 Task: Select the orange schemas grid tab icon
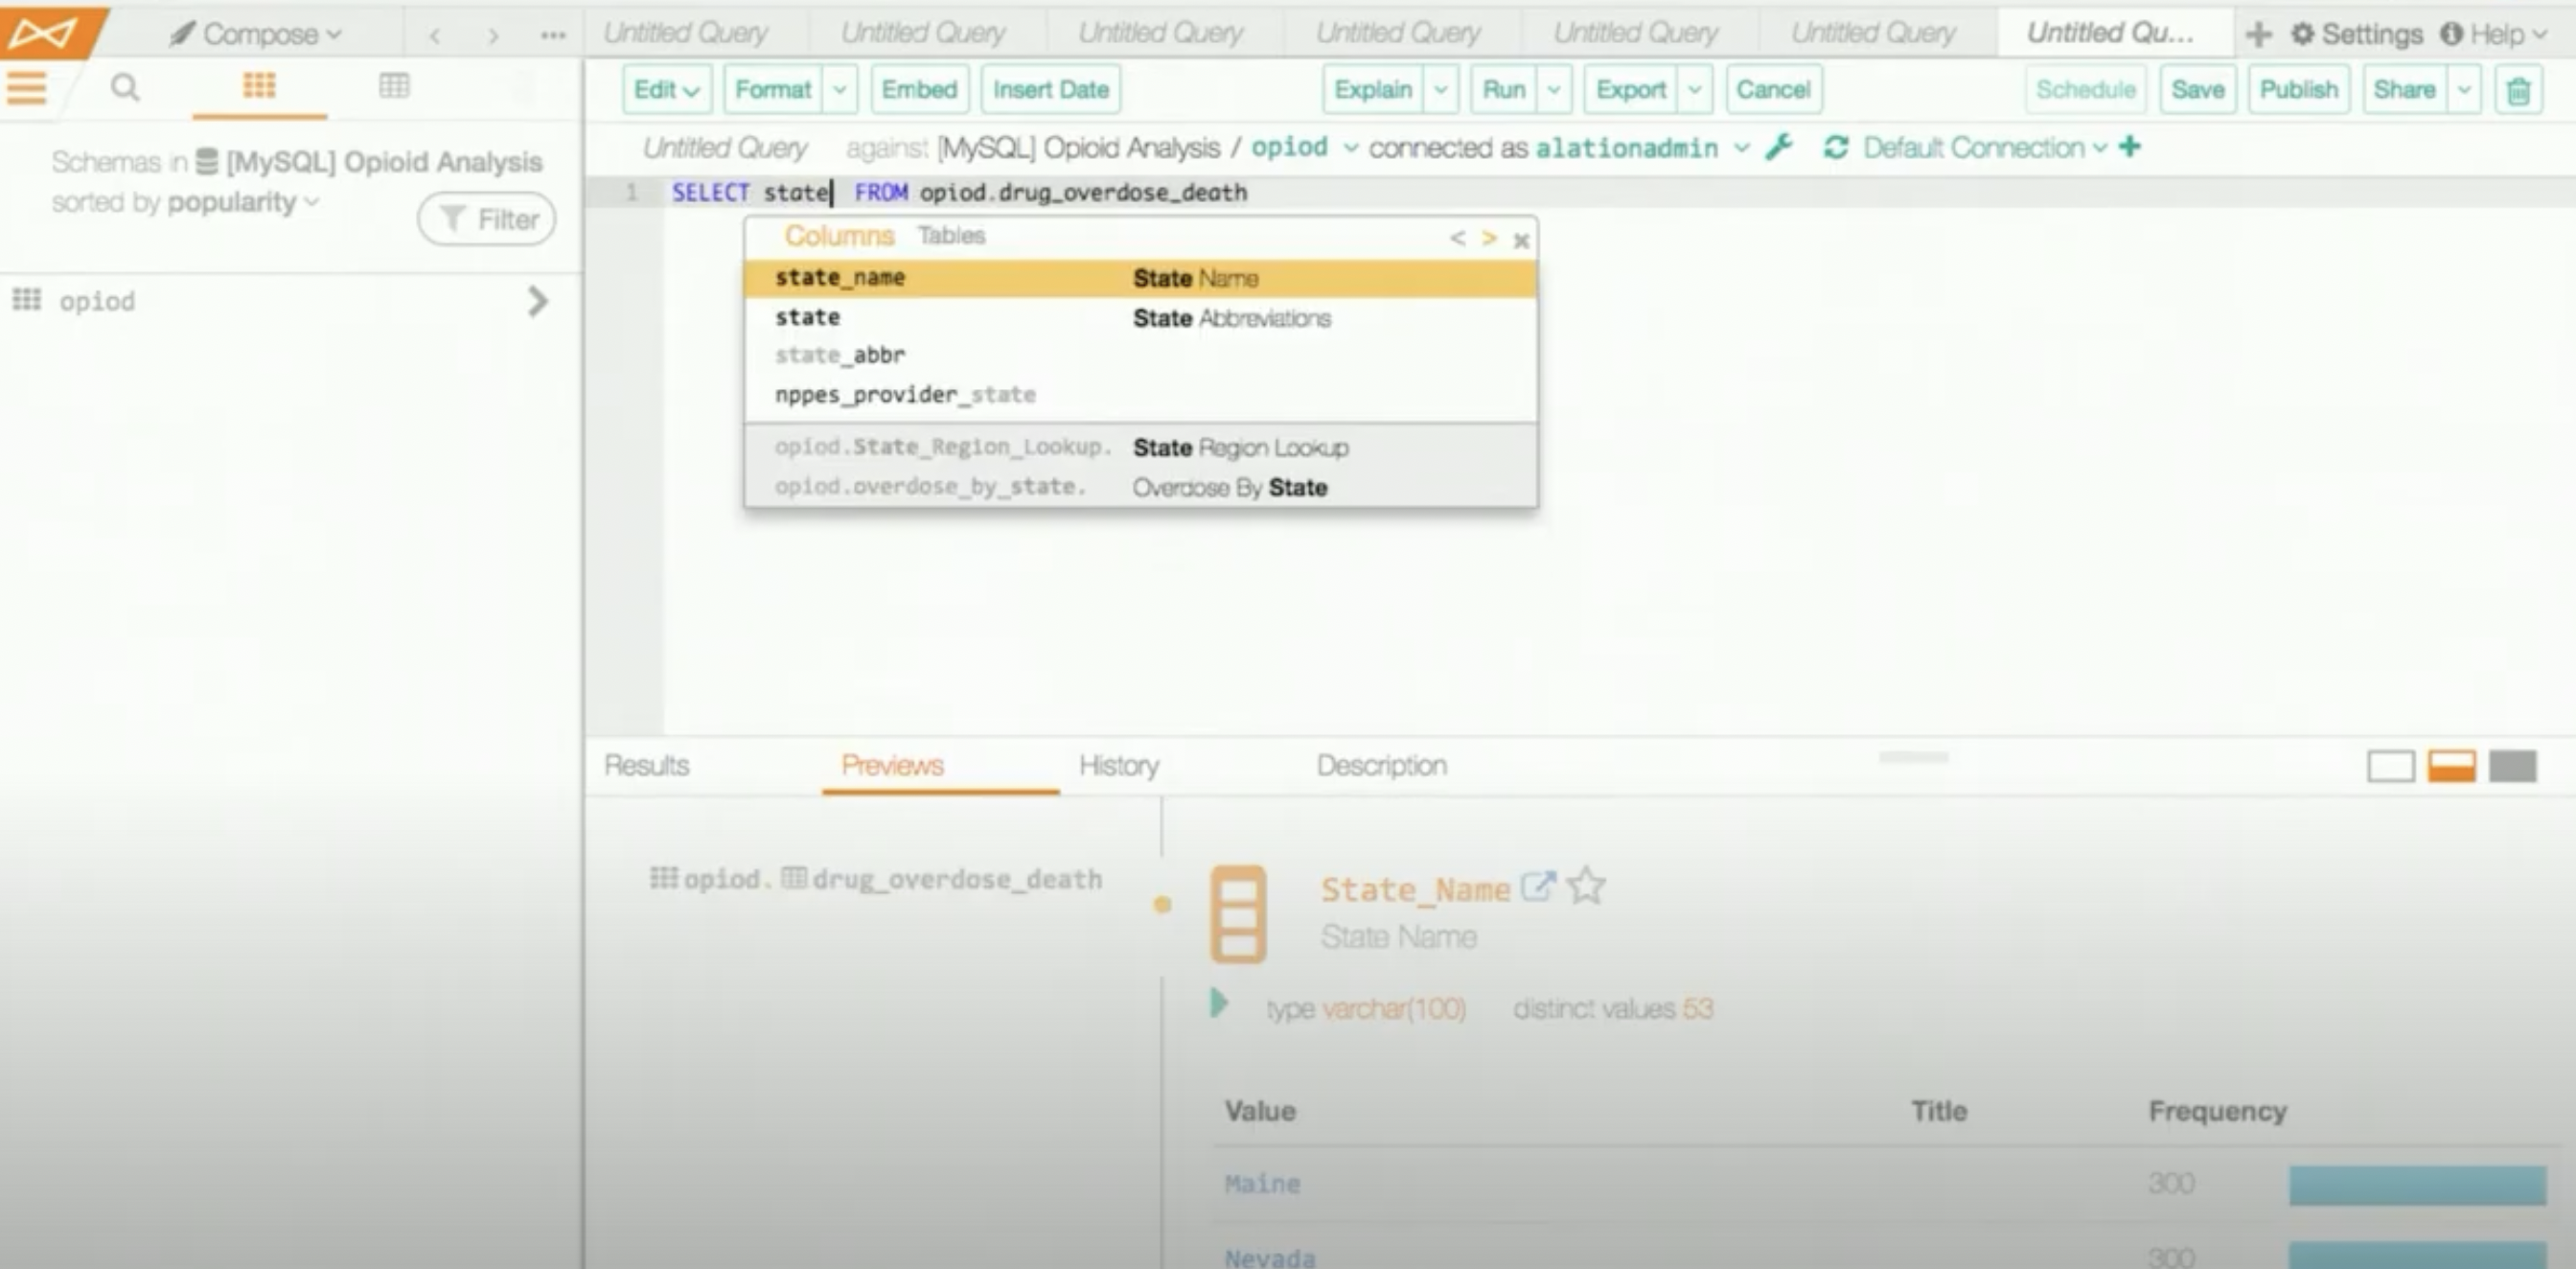tap(259, 86)
